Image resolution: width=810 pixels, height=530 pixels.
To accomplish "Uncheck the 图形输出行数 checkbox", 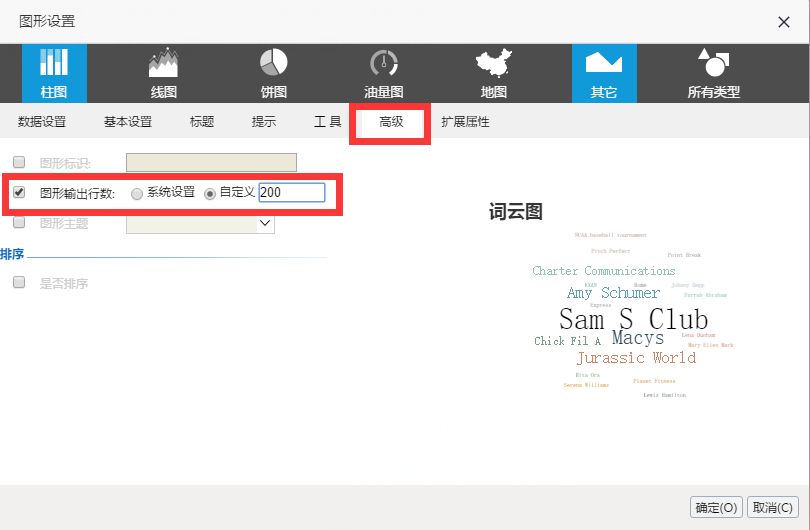I will point(19,192).
